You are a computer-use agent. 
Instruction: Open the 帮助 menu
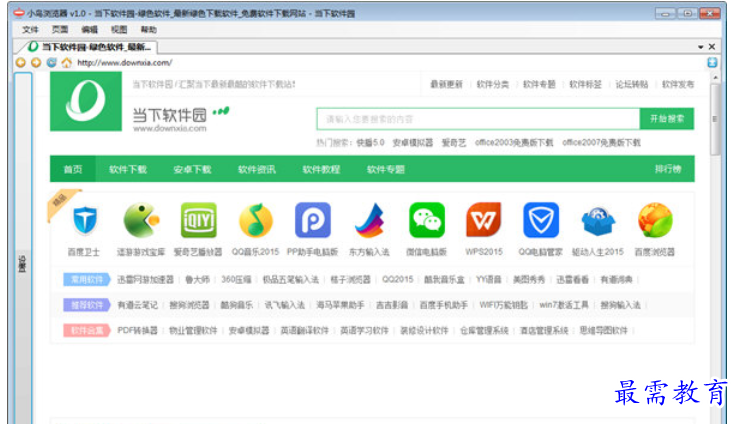coord(148,30)
